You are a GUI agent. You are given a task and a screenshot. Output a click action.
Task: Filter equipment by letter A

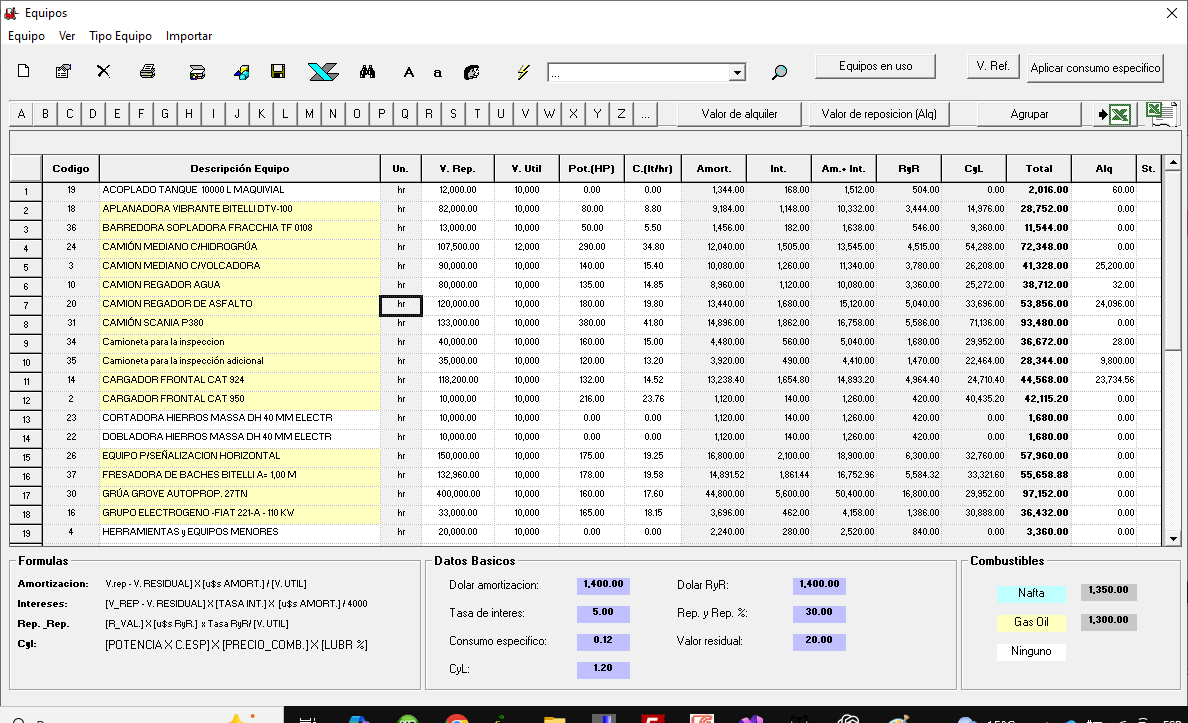click(21, 114)
